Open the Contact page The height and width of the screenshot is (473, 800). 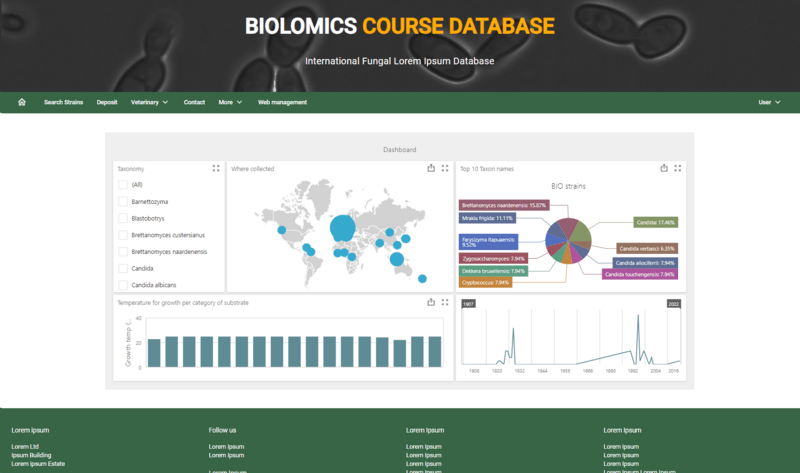pyautogui.click(x=194, y=102)
